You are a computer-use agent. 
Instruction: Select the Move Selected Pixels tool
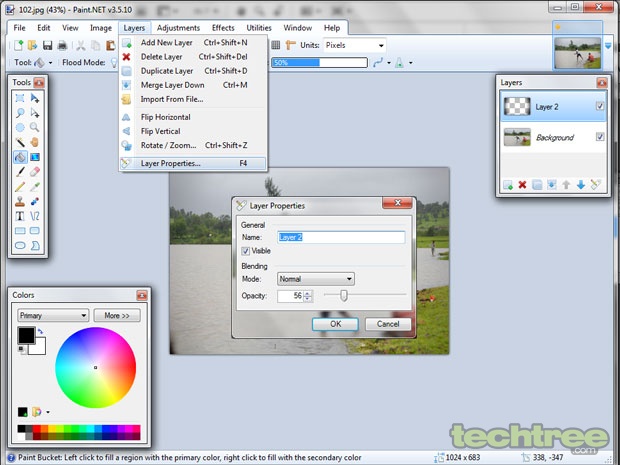[x=35, y=98]
